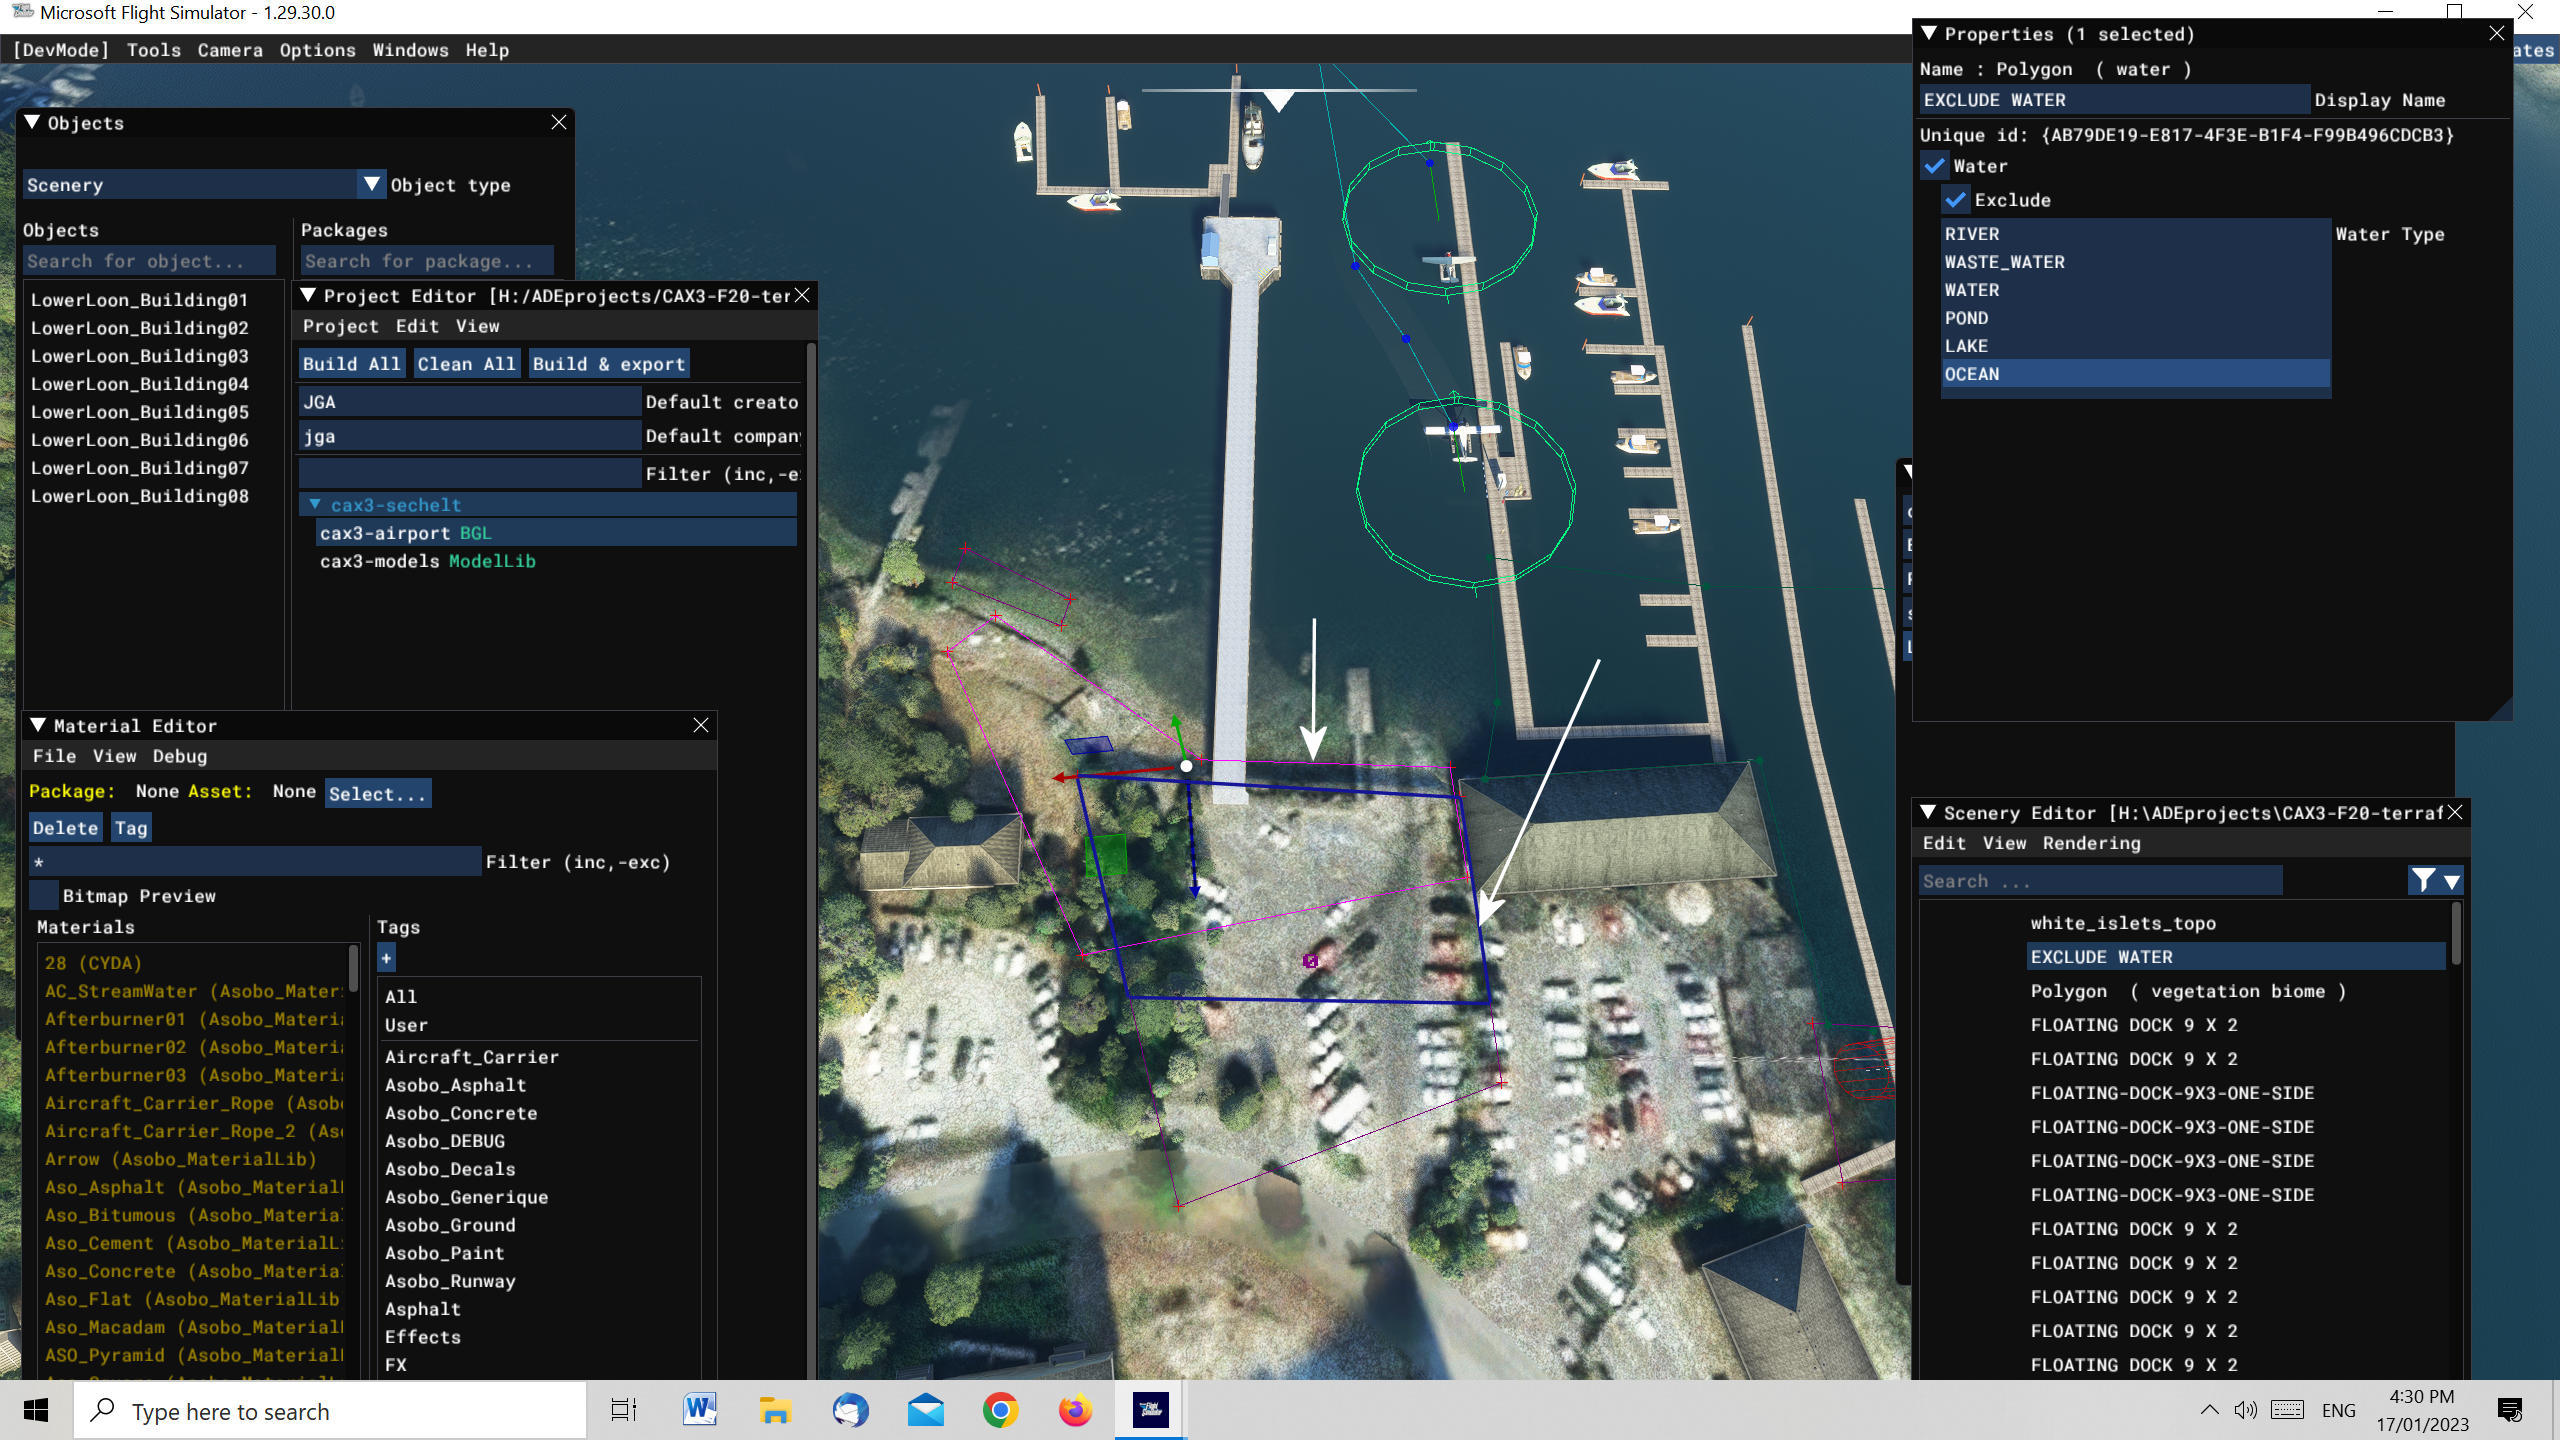Click the Delete button in Material Editor
Screen dimensions: 2560x1440
click(x=65, y=827)
